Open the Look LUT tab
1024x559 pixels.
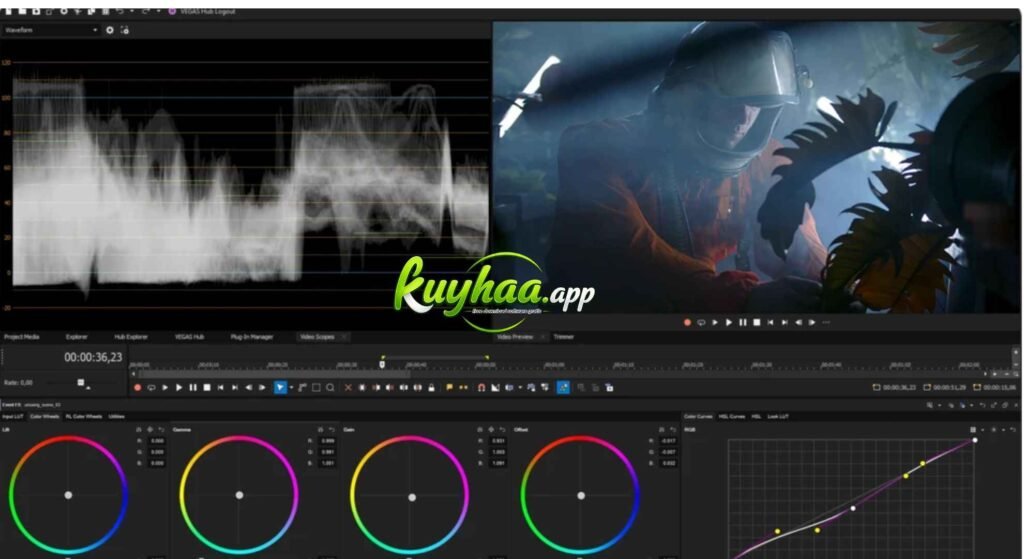[x=777, y=416]
